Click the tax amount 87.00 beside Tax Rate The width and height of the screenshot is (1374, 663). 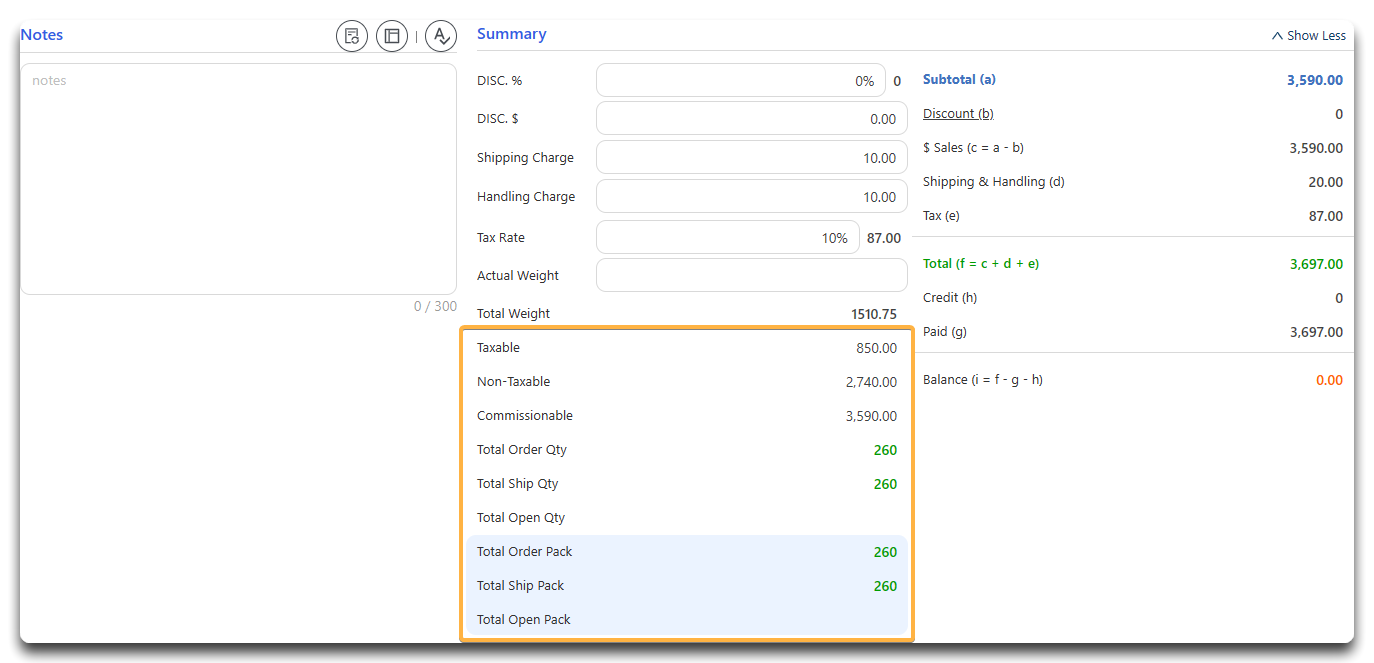pyautogui.click(x=884, y=238)
